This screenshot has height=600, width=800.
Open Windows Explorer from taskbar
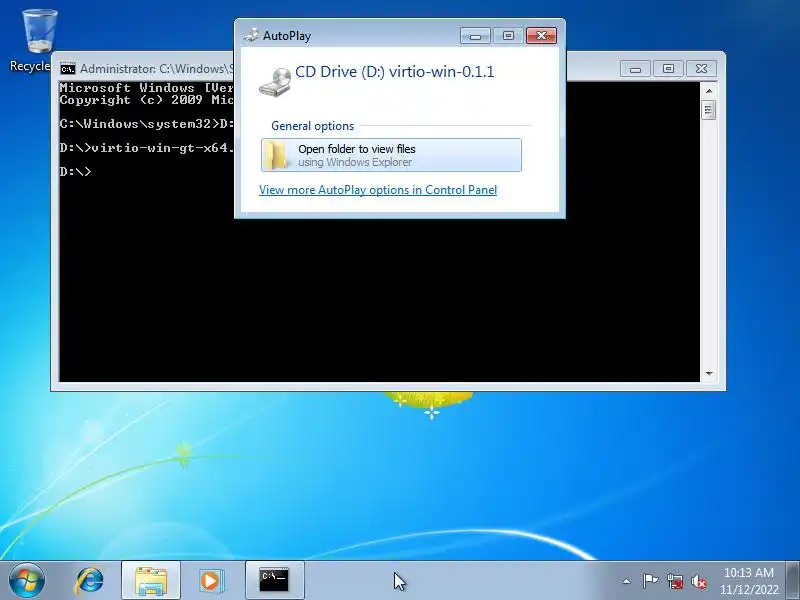151,581
